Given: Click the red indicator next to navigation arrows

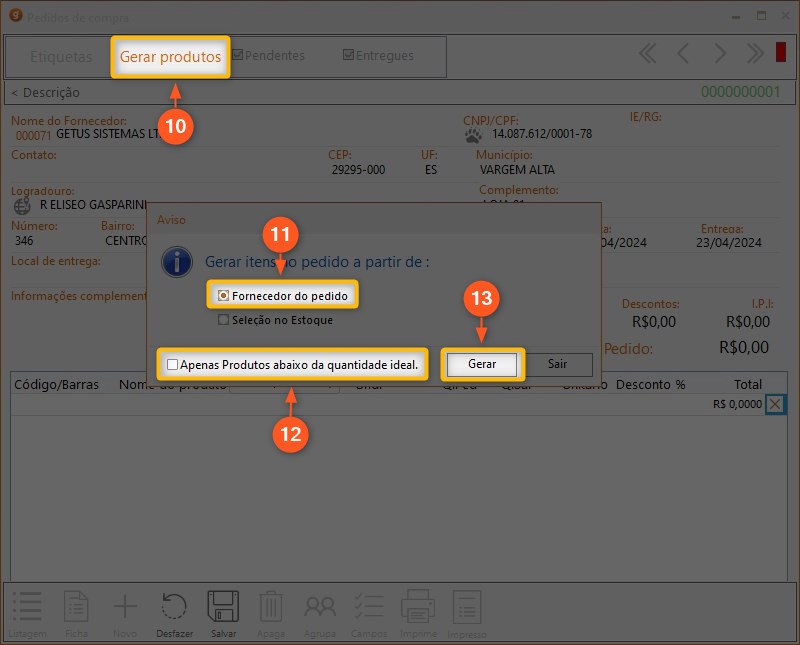Looking at the screenshot, I should point(781,53).
